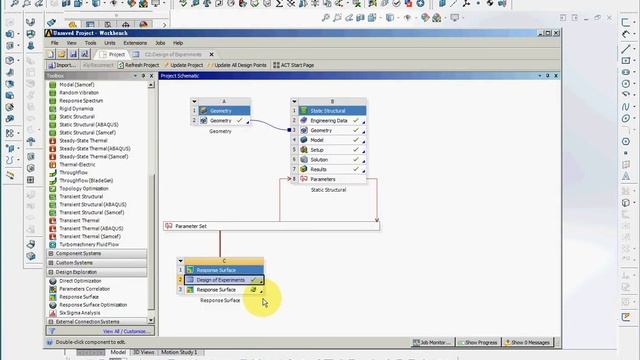Select the Response Surface cell in system C
The height and width of the screenshot is (360, 640).
[224, 290]
